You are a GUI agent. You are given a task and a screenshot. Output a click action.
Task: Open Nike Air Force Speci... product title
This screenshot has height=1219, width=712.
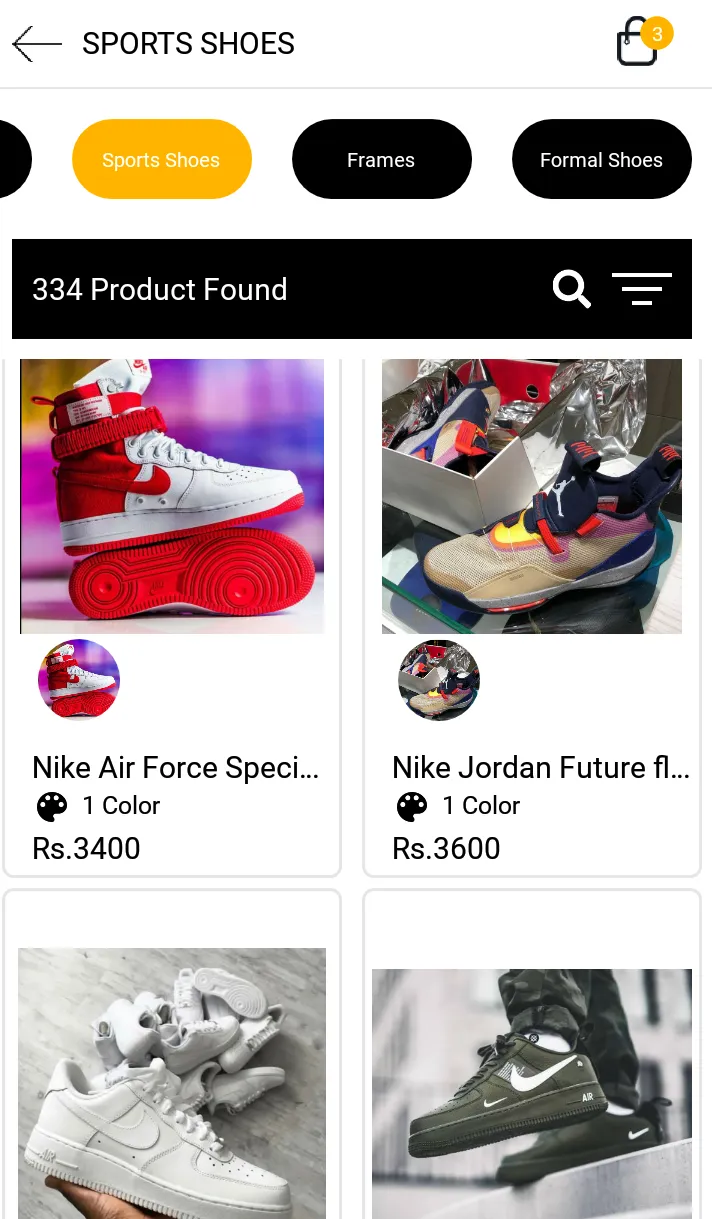(x=176, y=767)
